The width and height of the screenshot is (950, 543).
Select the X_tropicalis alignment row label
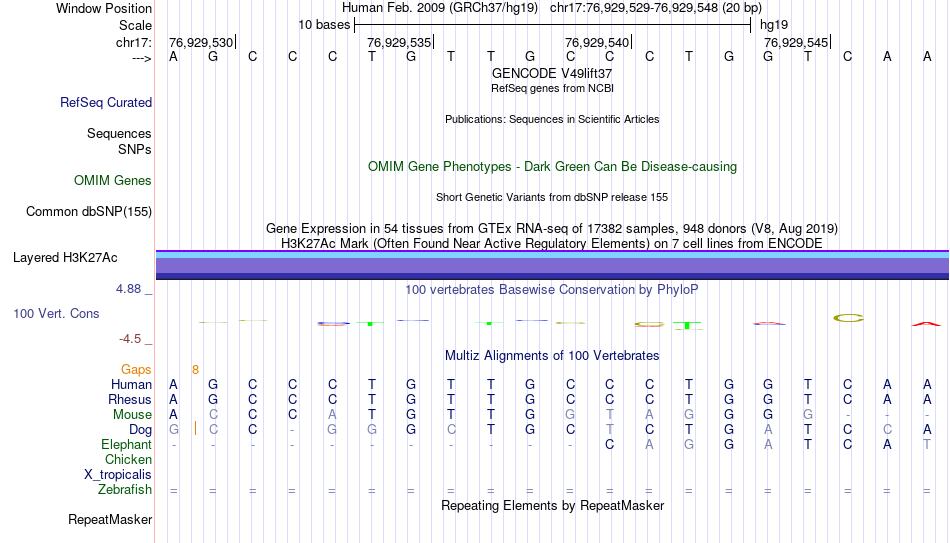(118, 475)
